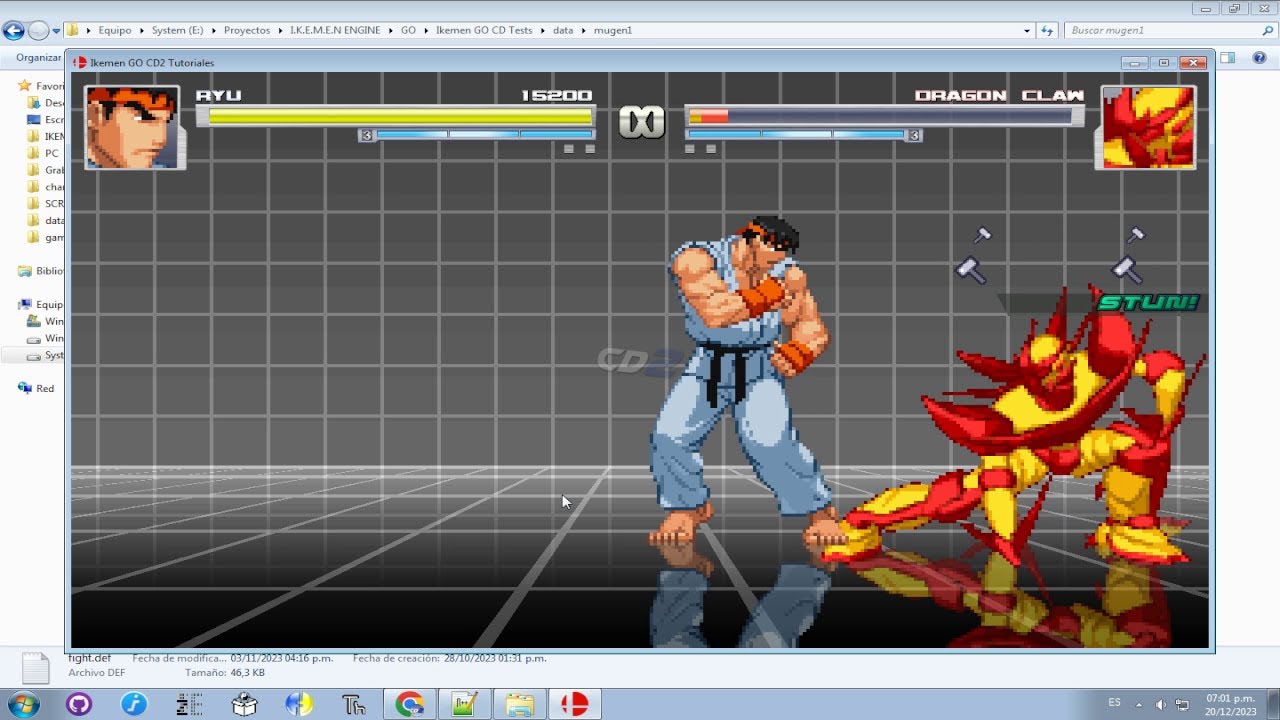Click the Ikemen GO window title icon
1280x720 pixels.
(x=80, y=63)
